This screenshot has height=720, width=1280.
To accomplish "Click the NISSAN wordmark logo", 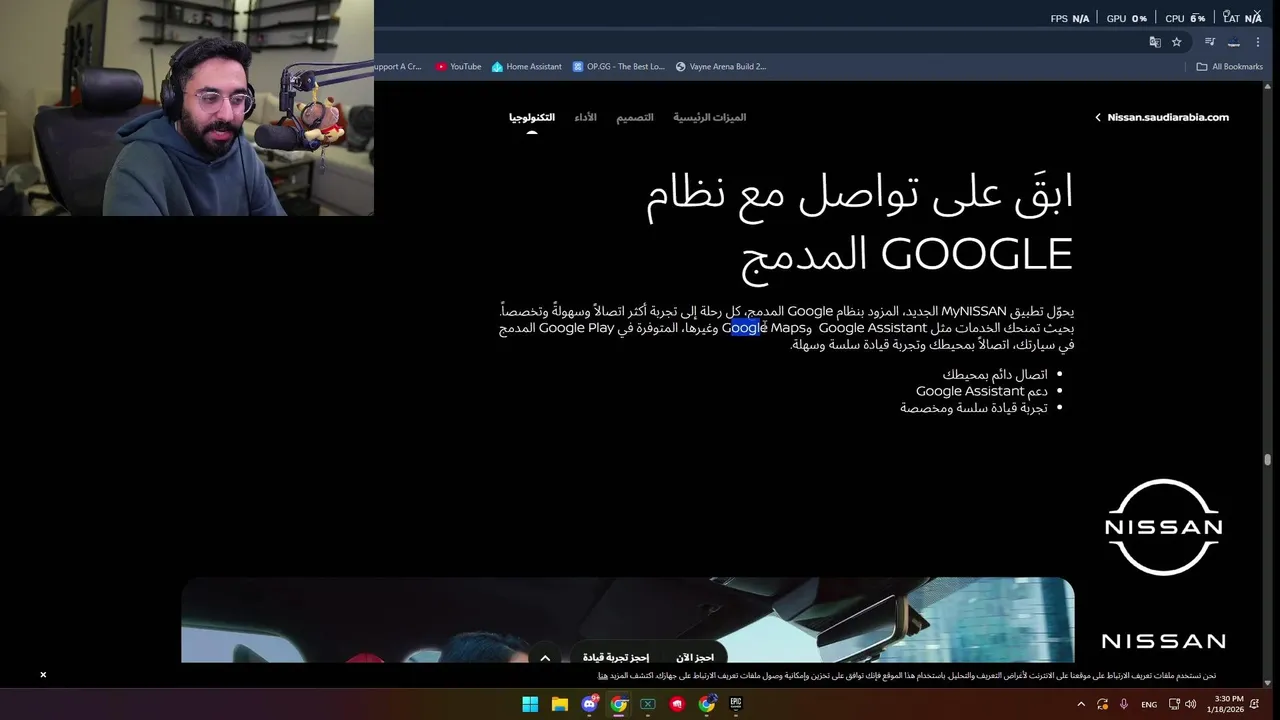I will click(x=1164, y=641).
